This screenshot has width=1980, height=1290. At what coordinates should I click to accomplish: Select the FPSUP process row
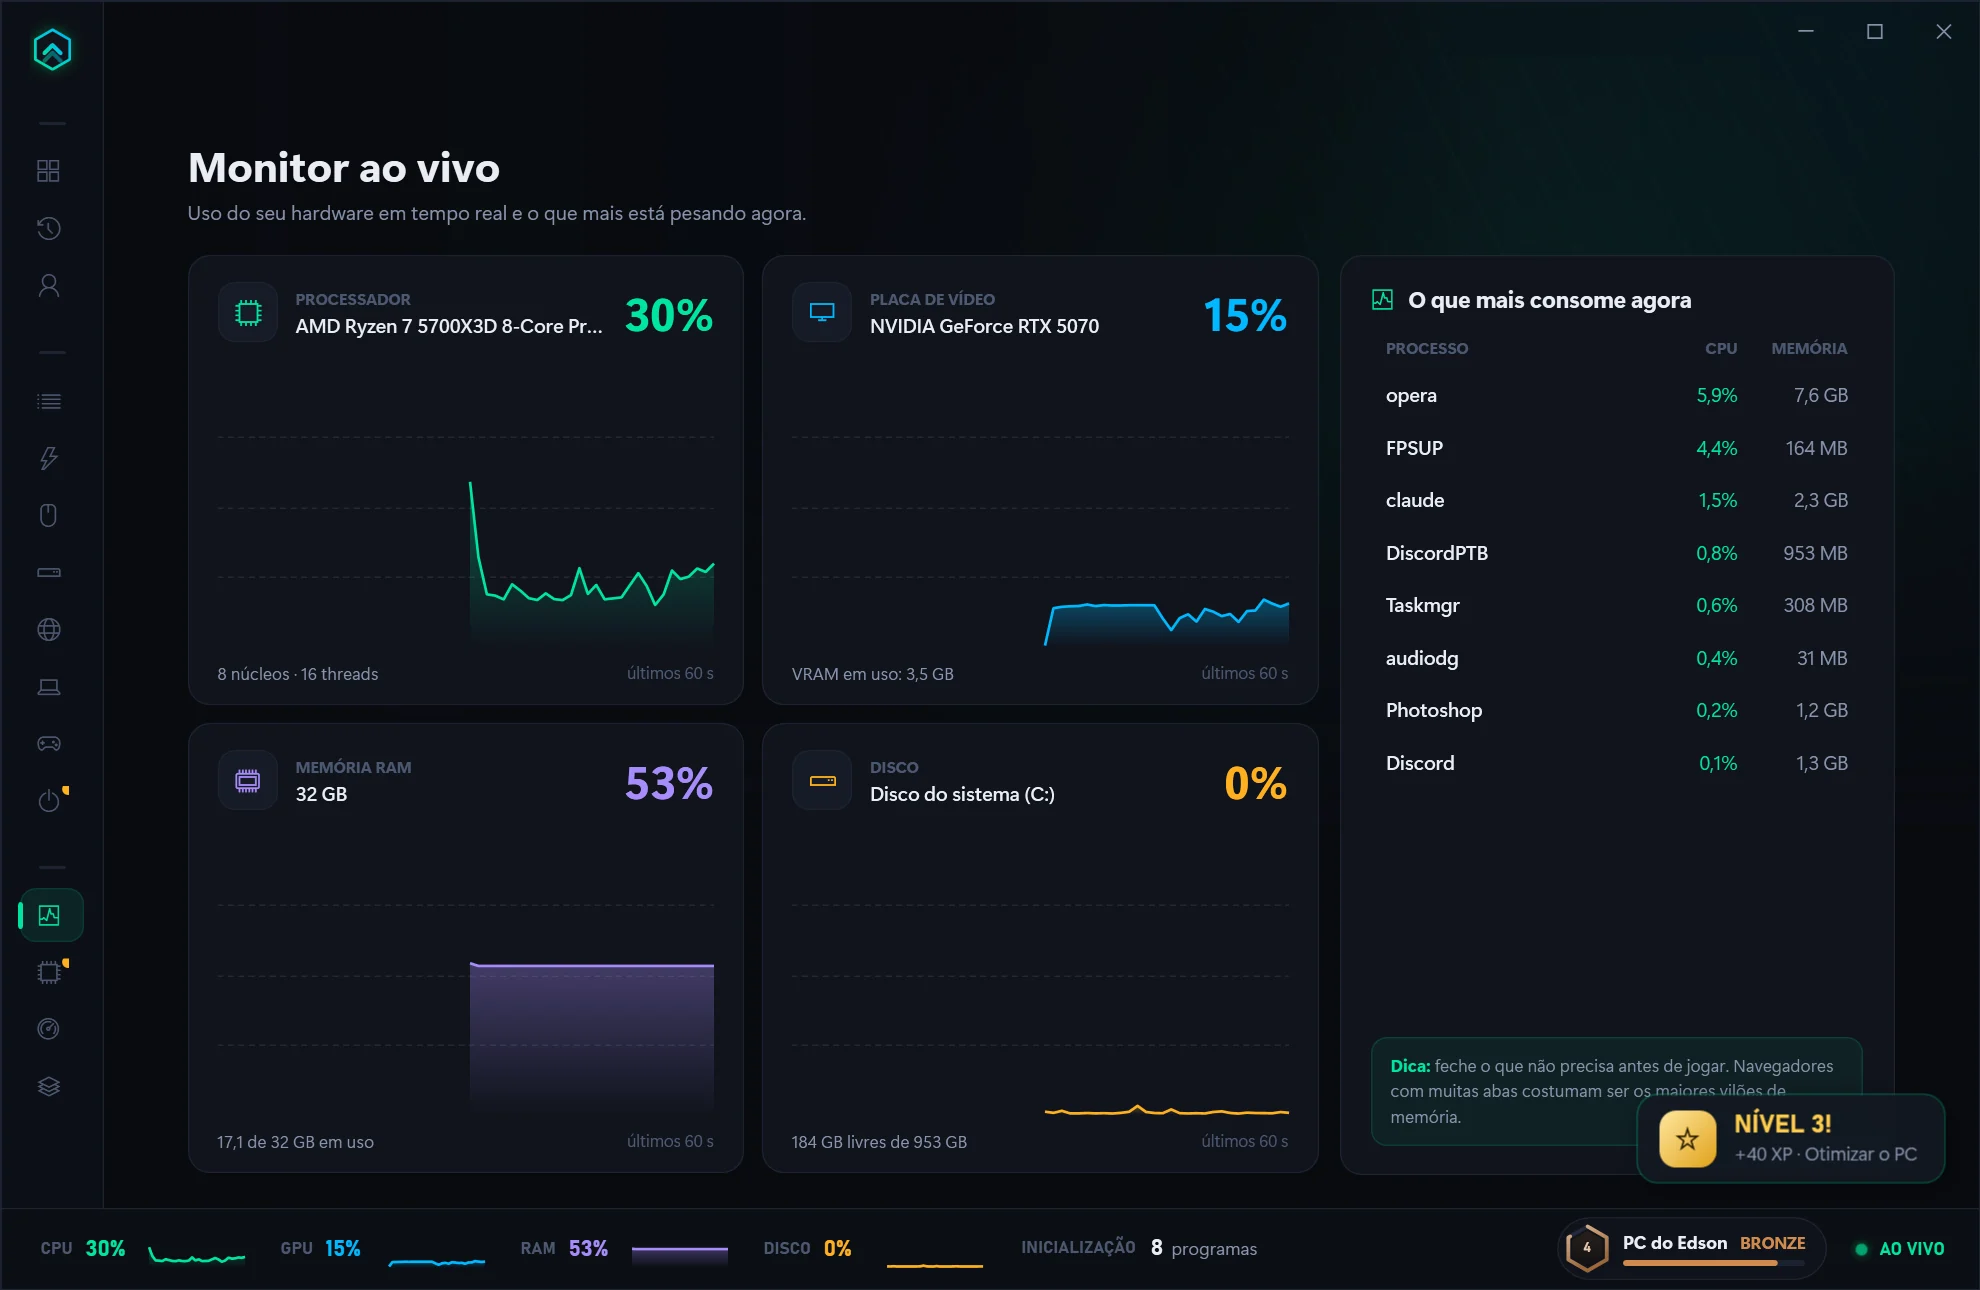tap(1616, 448)
